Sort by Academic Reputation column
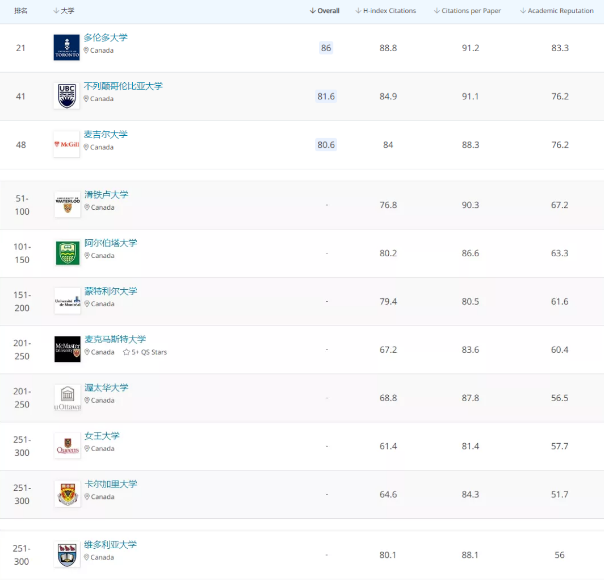Viewport: 604px width, 580px height. (x=557, y=11)
